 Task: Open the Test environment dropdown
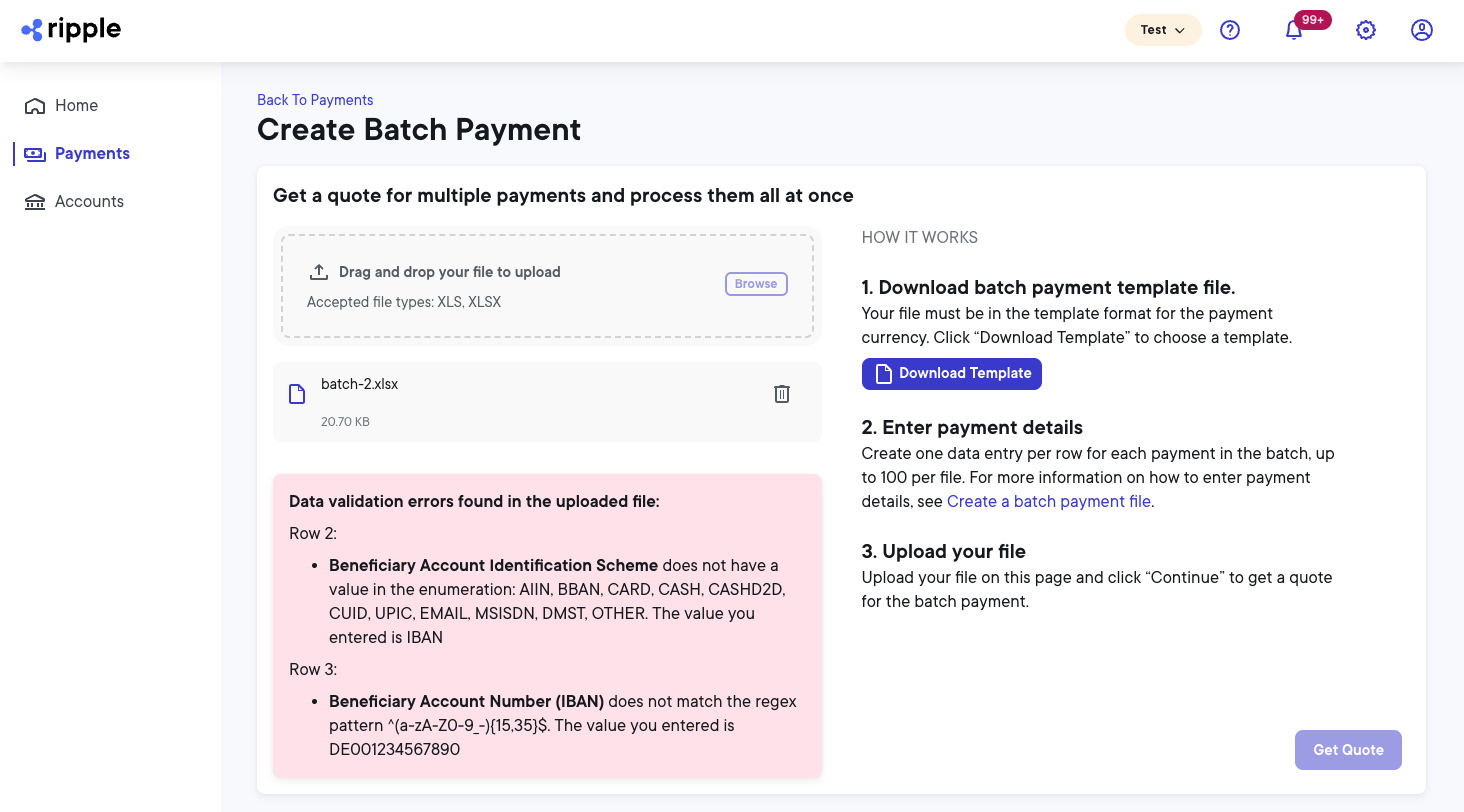(x=1162, y=30)
